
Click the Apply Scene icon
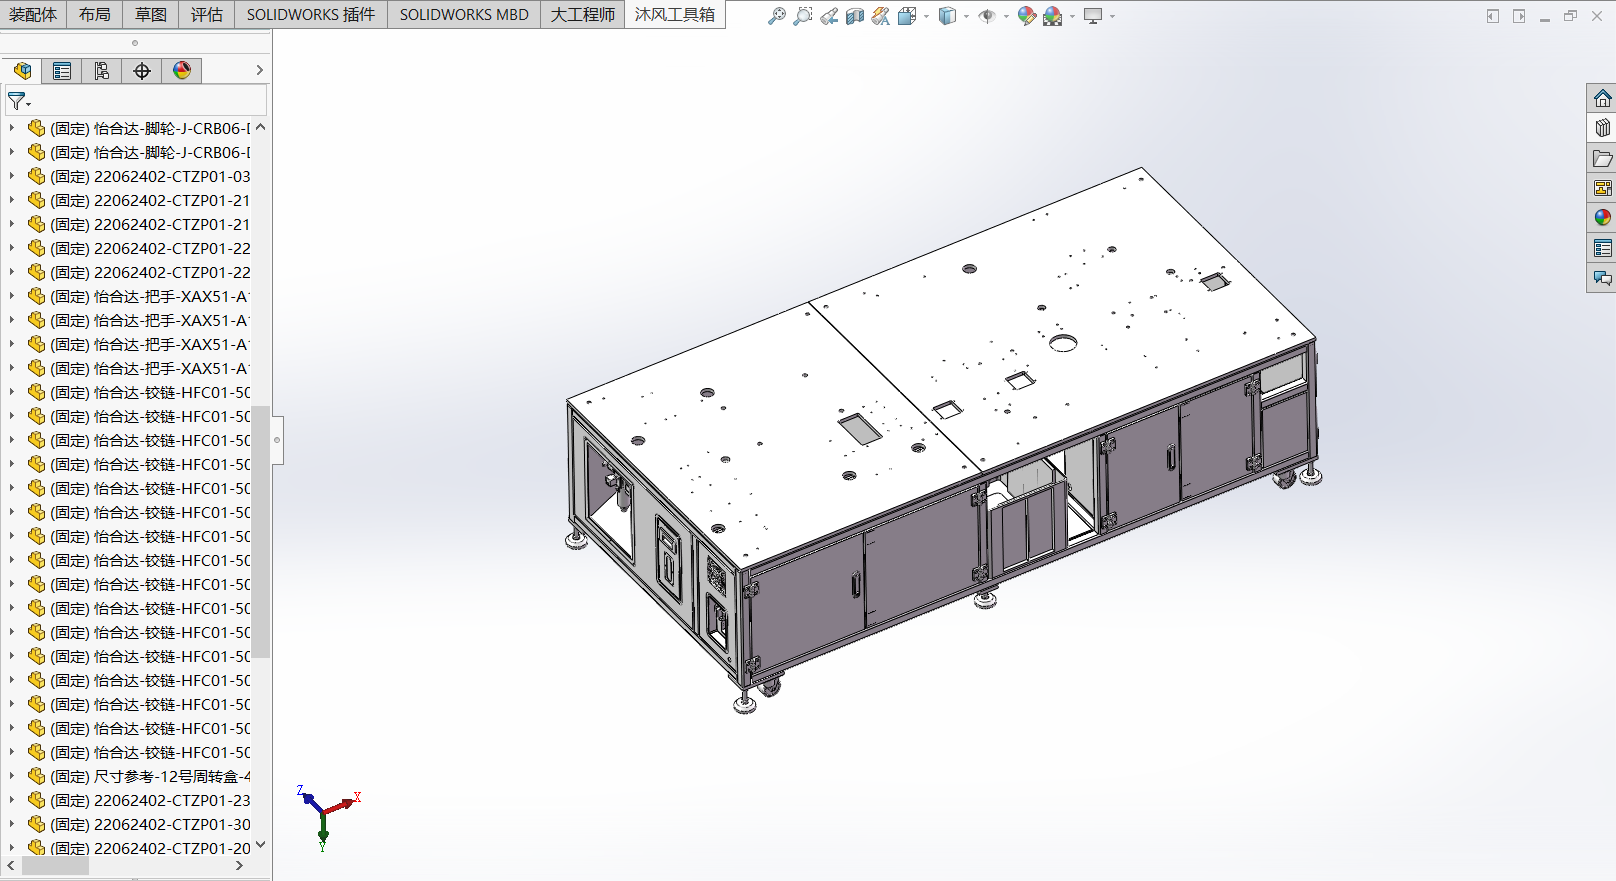click(1053, 16)
